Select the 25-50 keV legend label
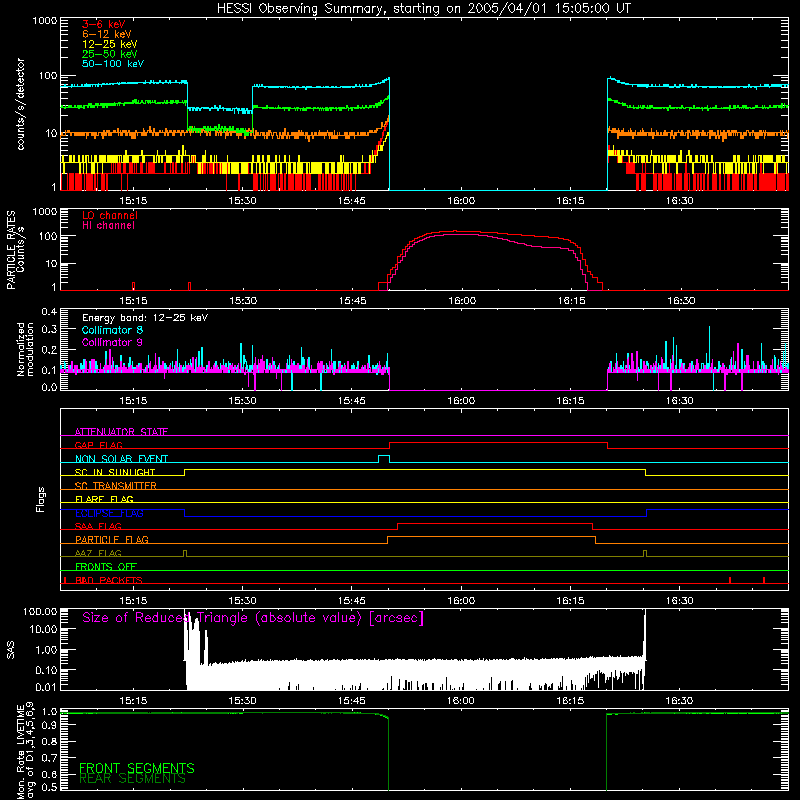The width and height of the screenshot is (800, 800). [110, 54]
